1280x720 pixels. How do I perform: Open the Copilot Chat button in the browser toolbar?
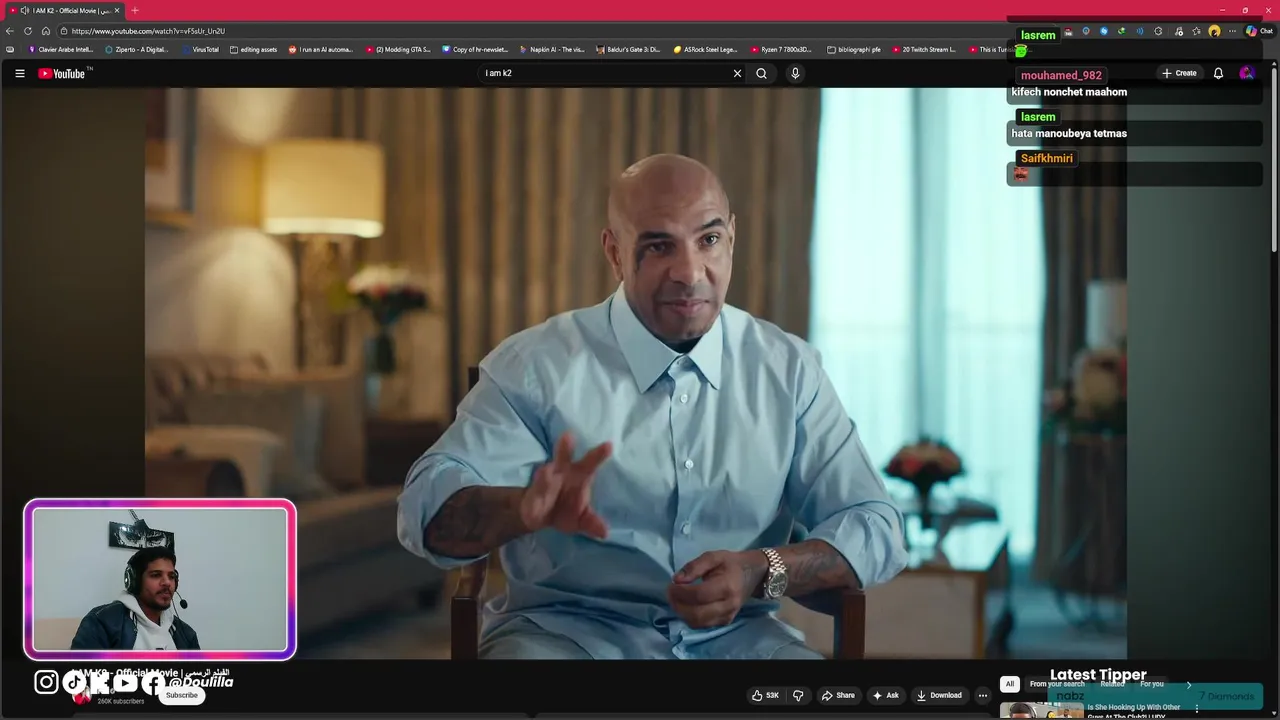[x=1259, y=31]
